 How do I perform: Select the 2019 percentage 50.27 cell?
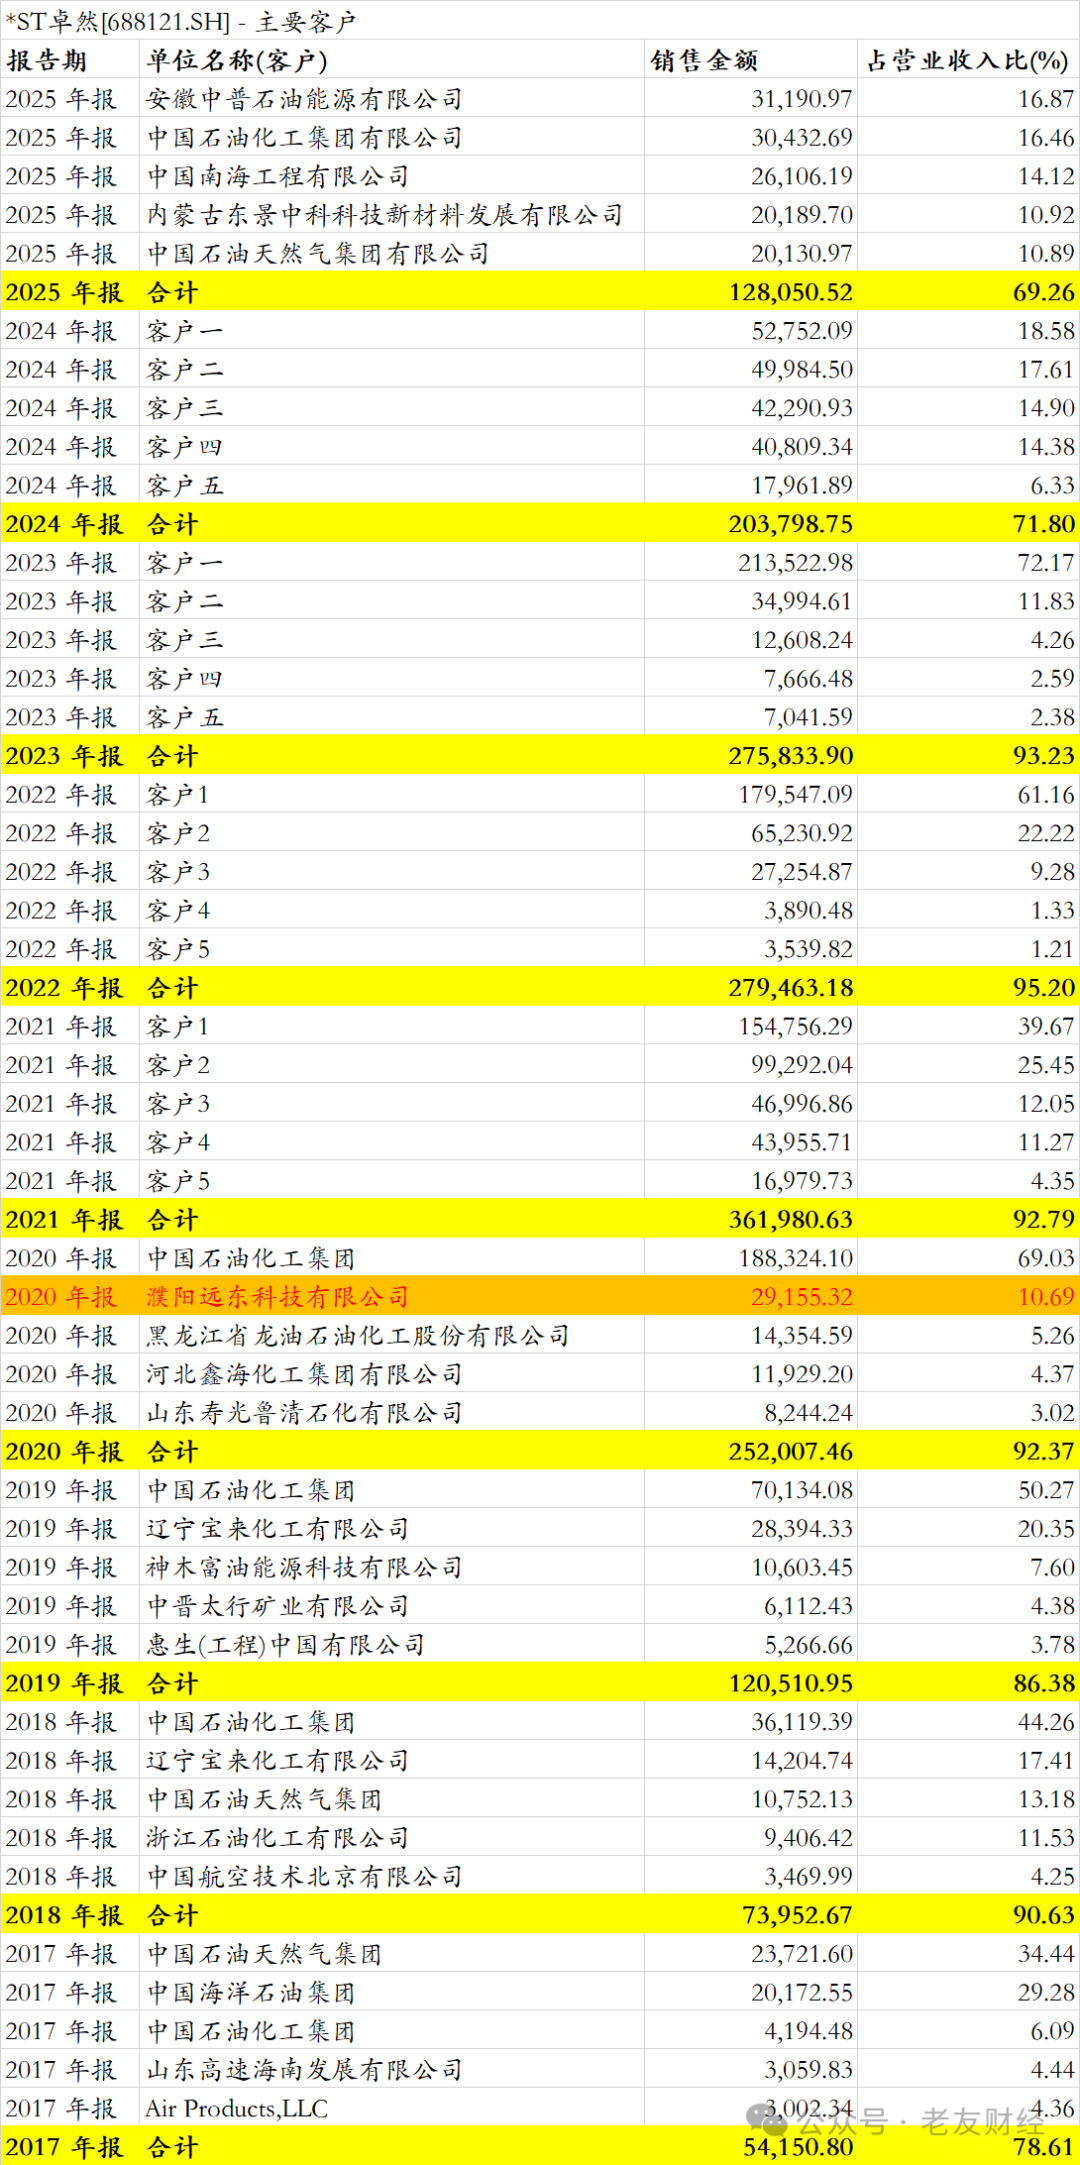[x=1046, y=1490]
